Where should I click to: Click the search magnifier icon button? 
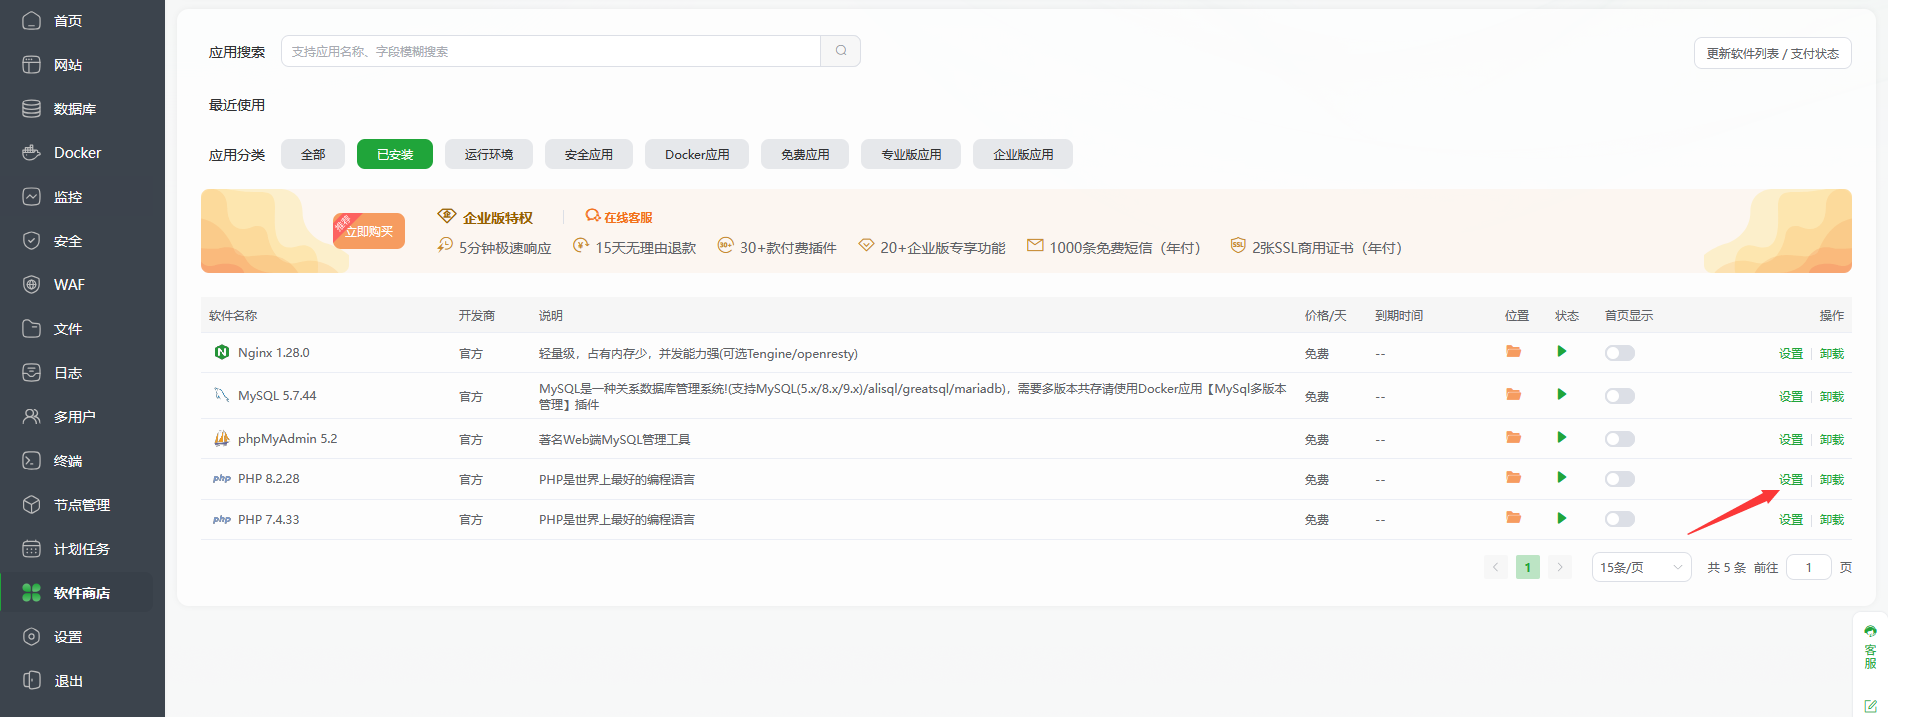click(841, 51)
